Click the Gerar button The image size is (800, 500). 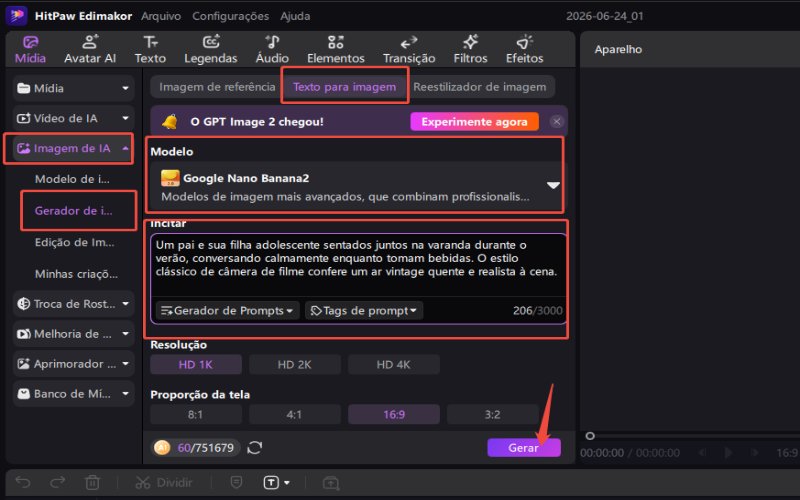[523, 448]
